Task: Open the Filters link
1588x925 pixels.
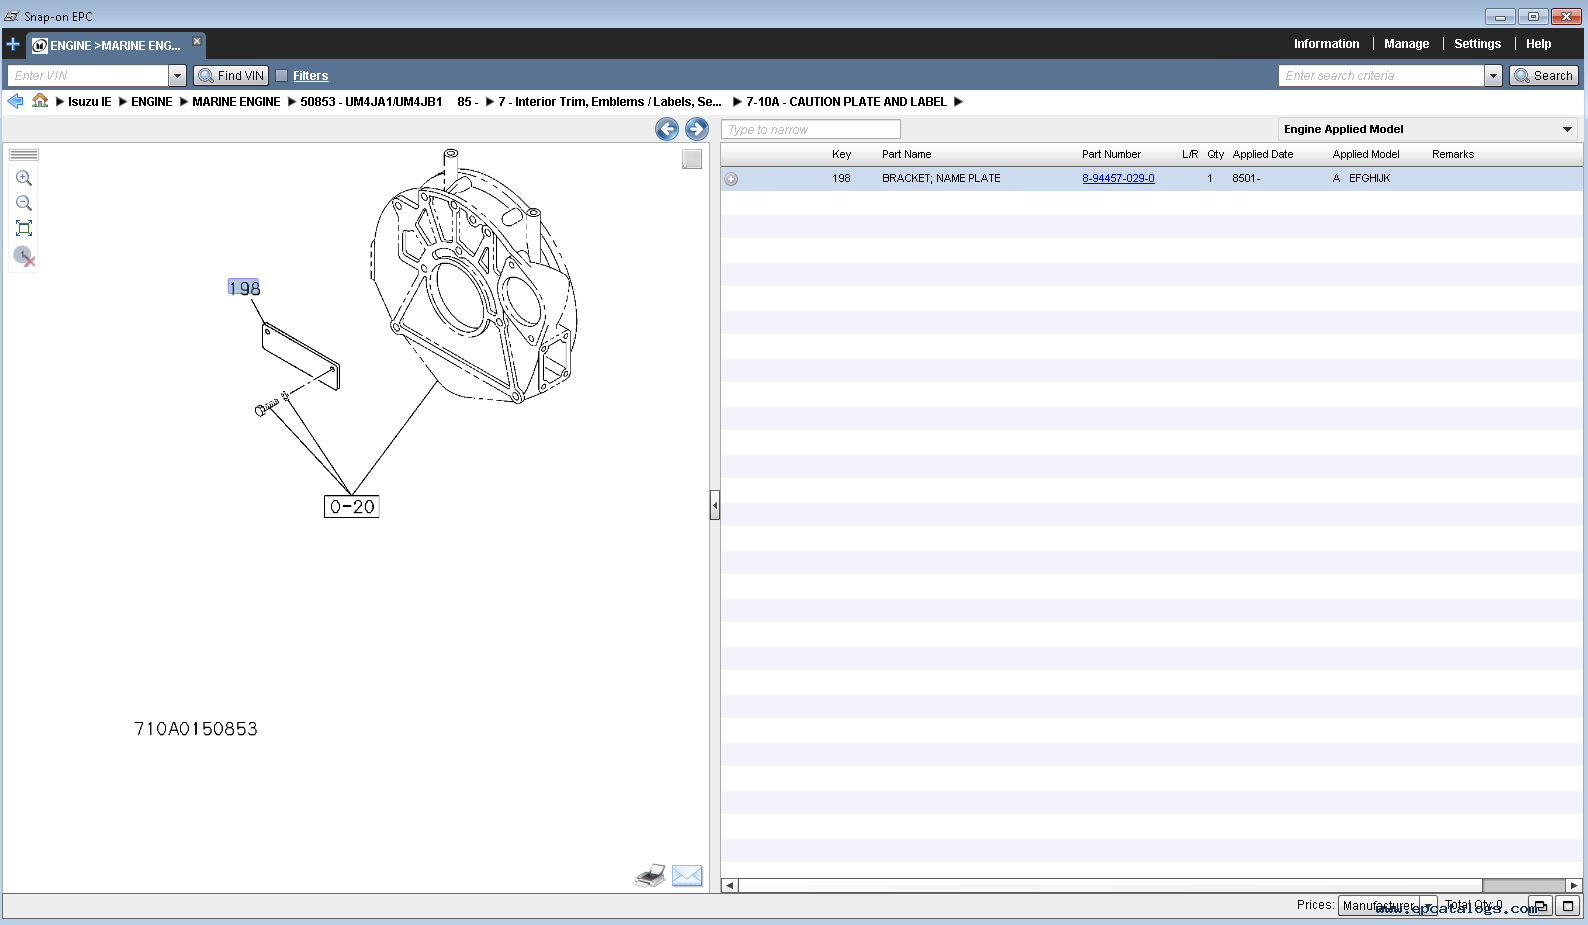Action: pos(310,76)
